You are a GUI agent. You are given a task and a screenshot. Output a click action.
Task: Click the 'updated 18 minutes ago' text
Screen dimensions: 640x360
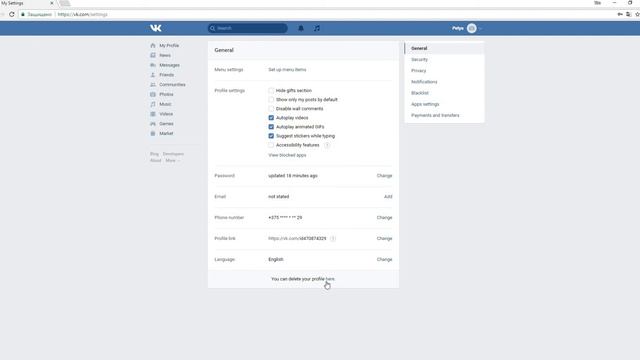coord(293,176)
